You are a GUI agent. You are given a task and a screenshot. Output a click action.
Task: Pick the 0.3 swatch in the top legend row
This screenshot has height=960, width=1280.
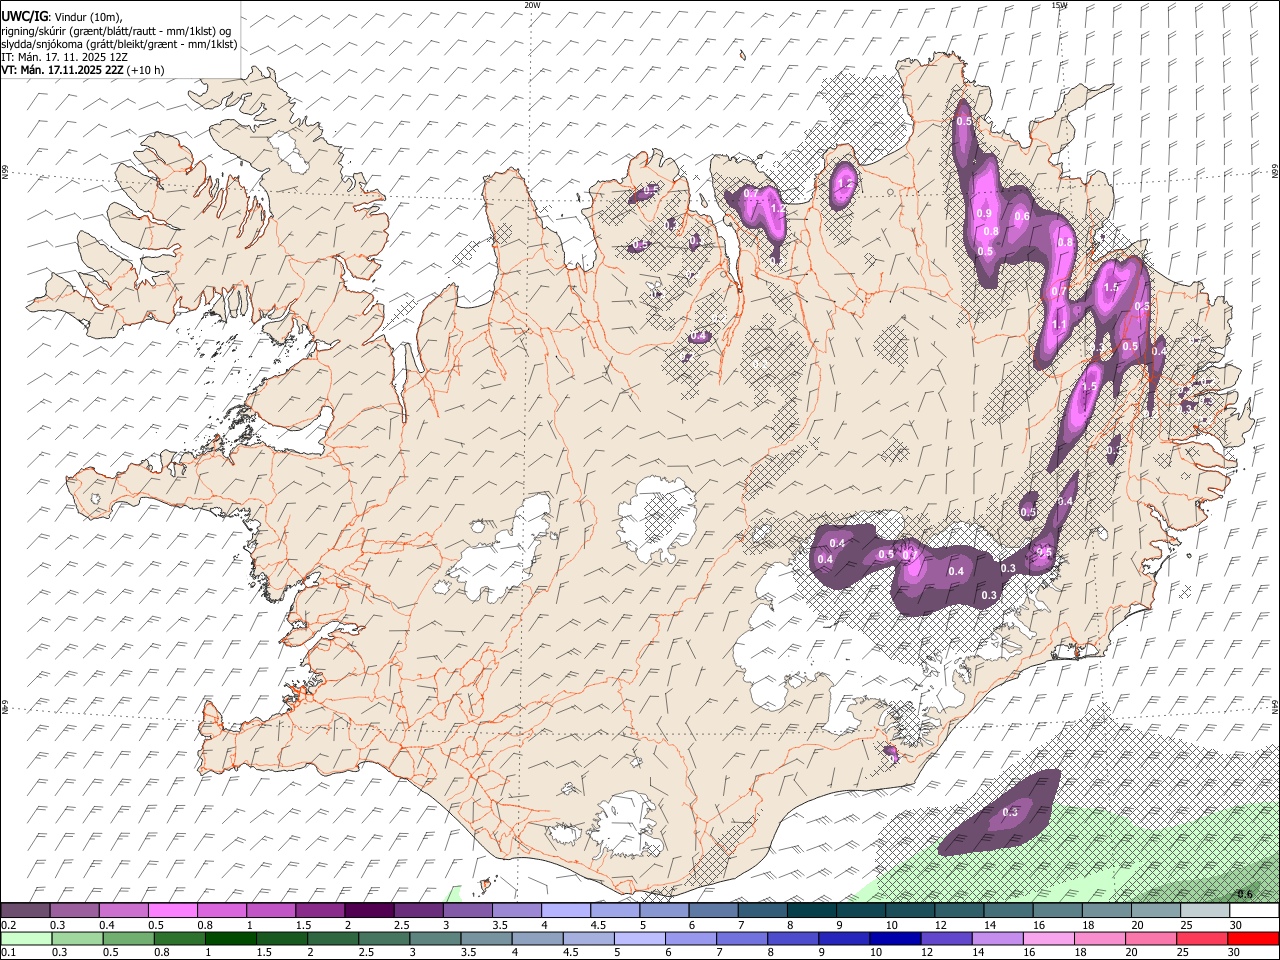pyautogui.click(x=75, y=911)
